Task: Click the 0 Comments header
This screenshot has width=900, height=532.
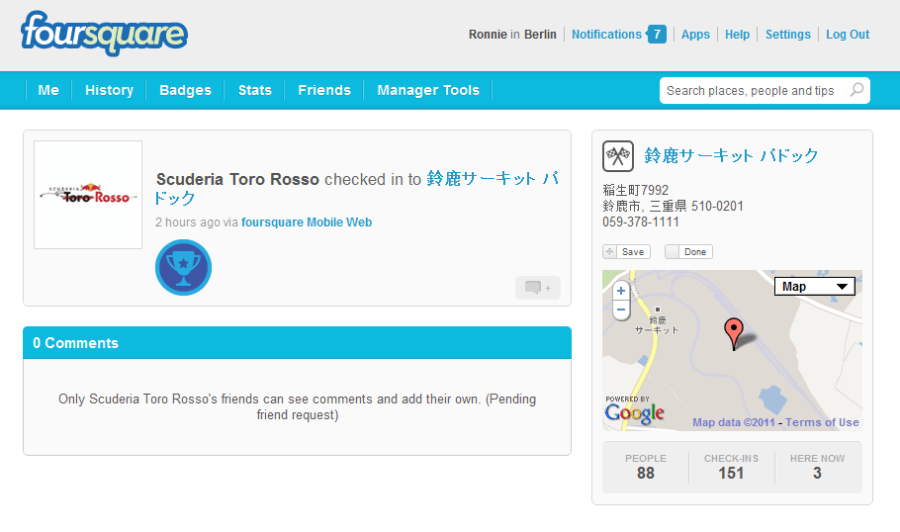Action: (x=297, y=343)
